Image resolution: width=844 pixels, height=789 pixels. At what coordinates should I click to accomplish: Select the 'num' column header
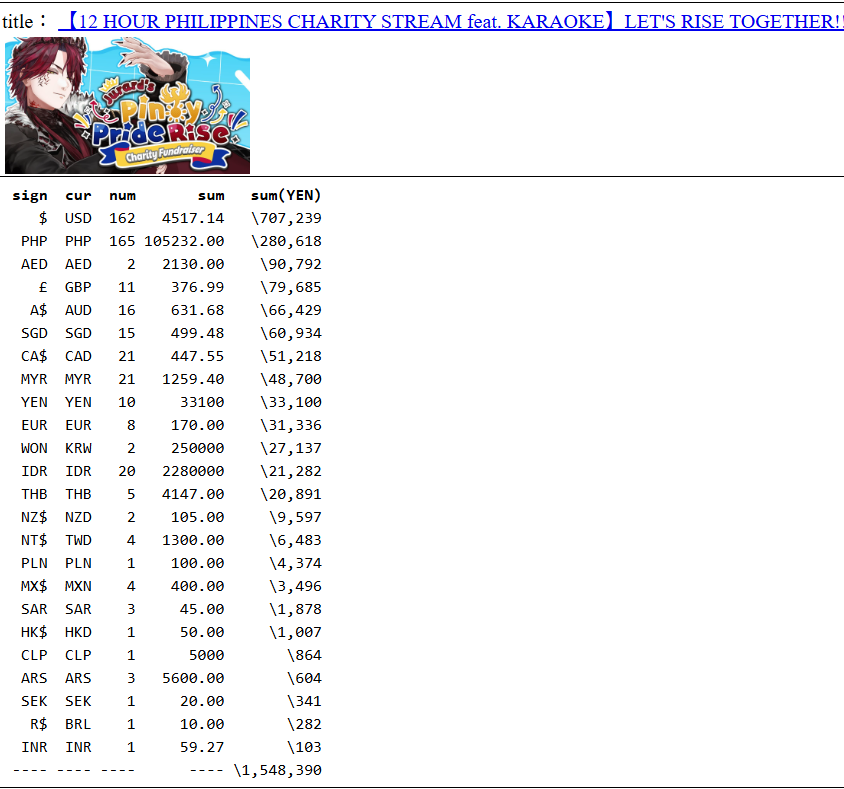pyautogui.click(x=122, y=195)
